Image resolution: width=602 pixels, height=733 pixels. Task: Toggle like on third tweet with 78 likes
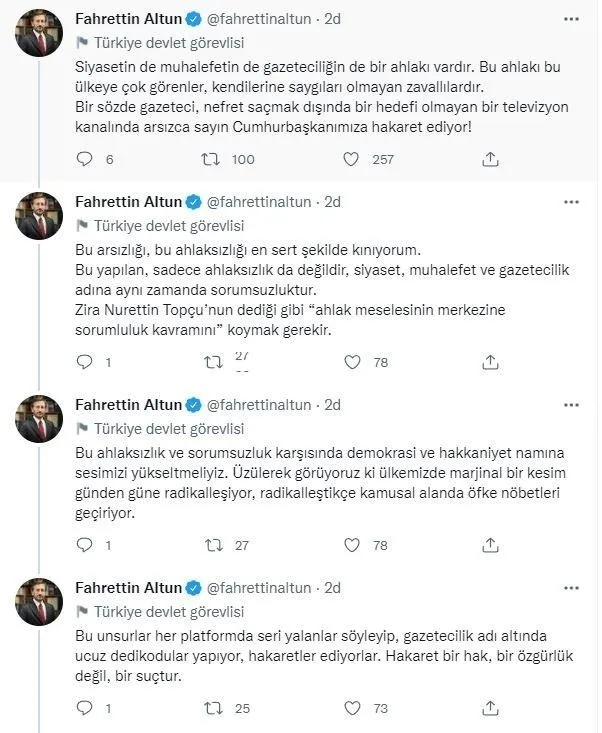(x=351, y=546)
